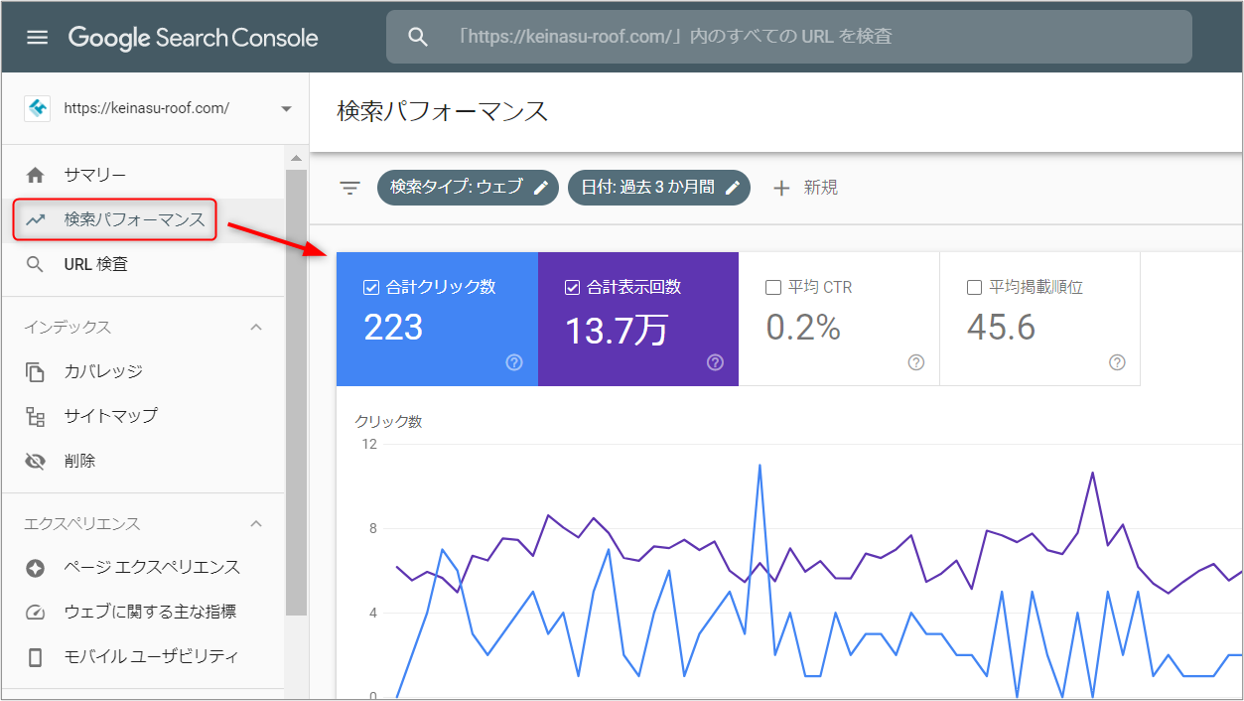Open サマリー in the sidebar
Viewport: 1244px width, 701px height.
(x=94, y=175)
